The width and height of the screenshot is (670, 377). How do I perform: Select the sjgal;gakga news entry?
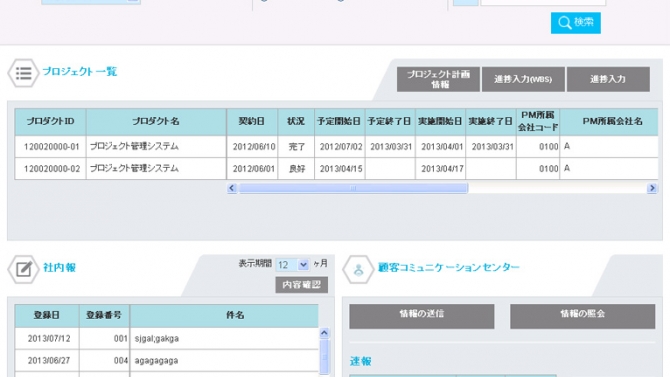(x=167, y=339)
